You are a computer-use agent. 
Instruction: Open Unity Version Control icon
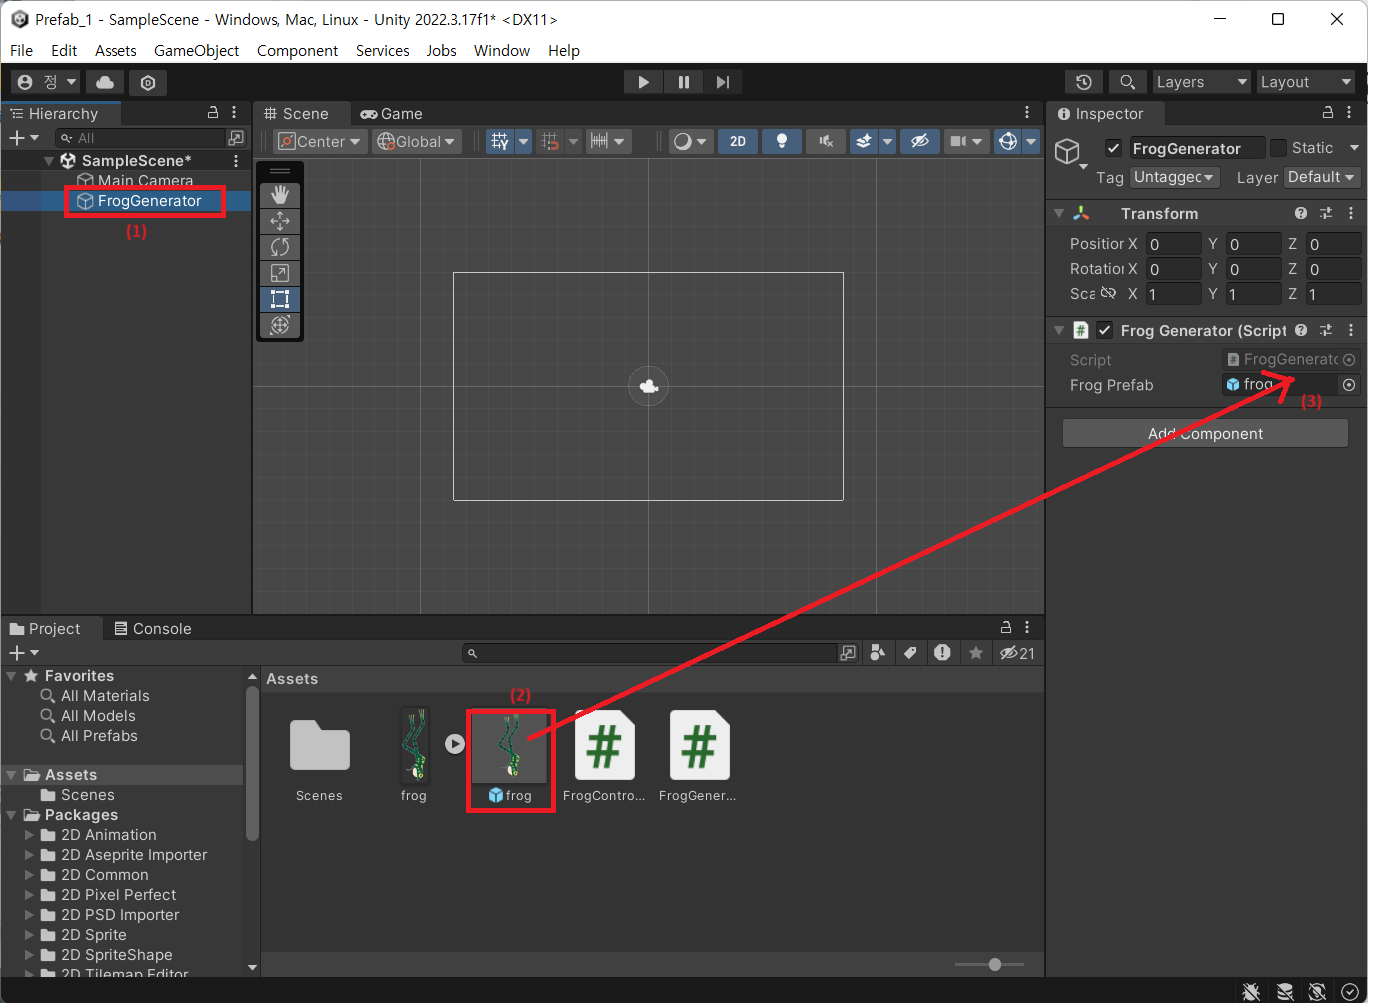point(148,82)
